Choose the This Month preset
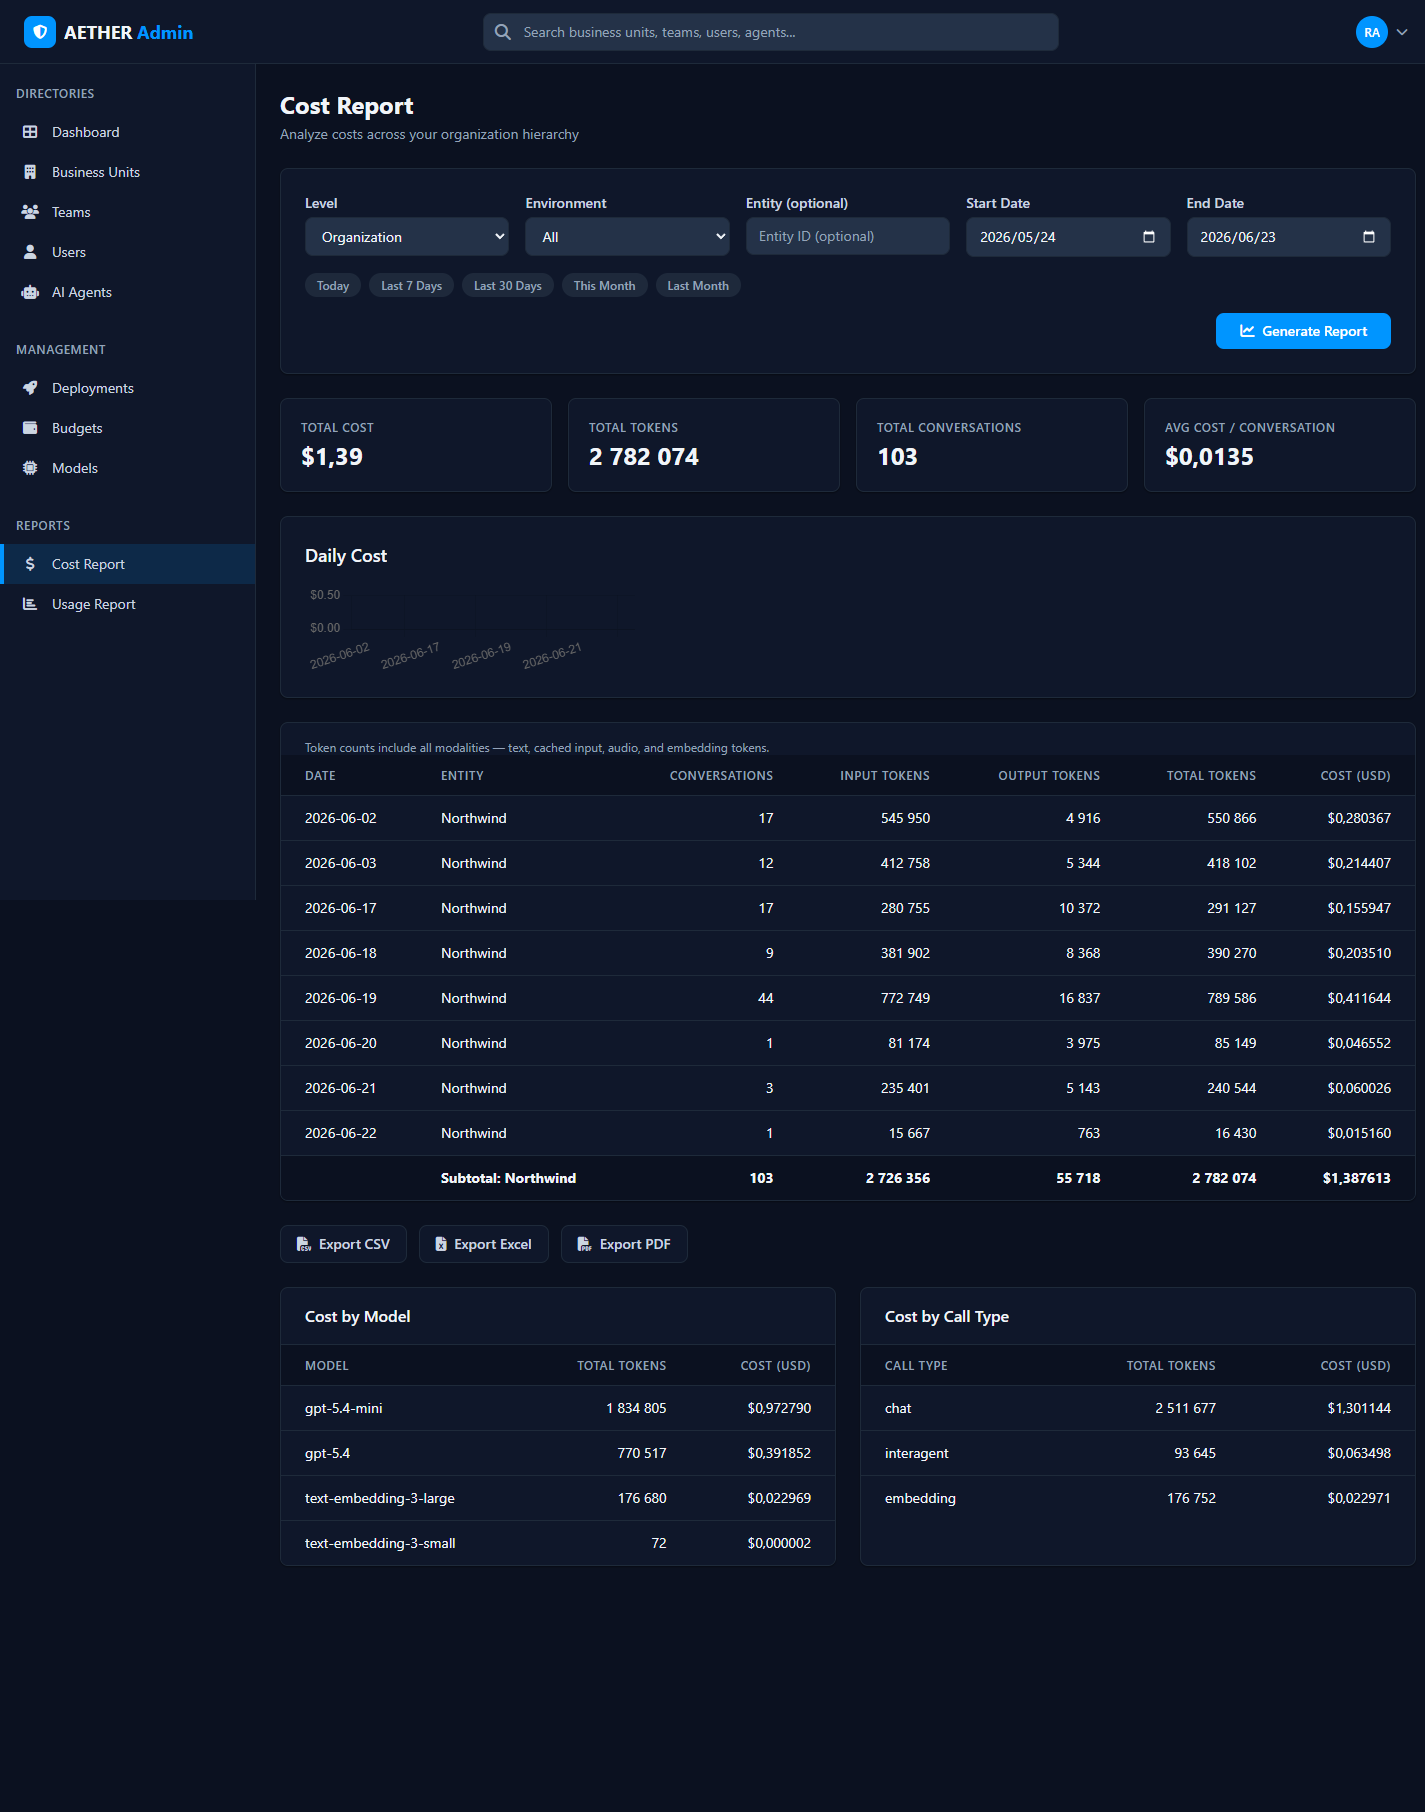 pos(604,286)
